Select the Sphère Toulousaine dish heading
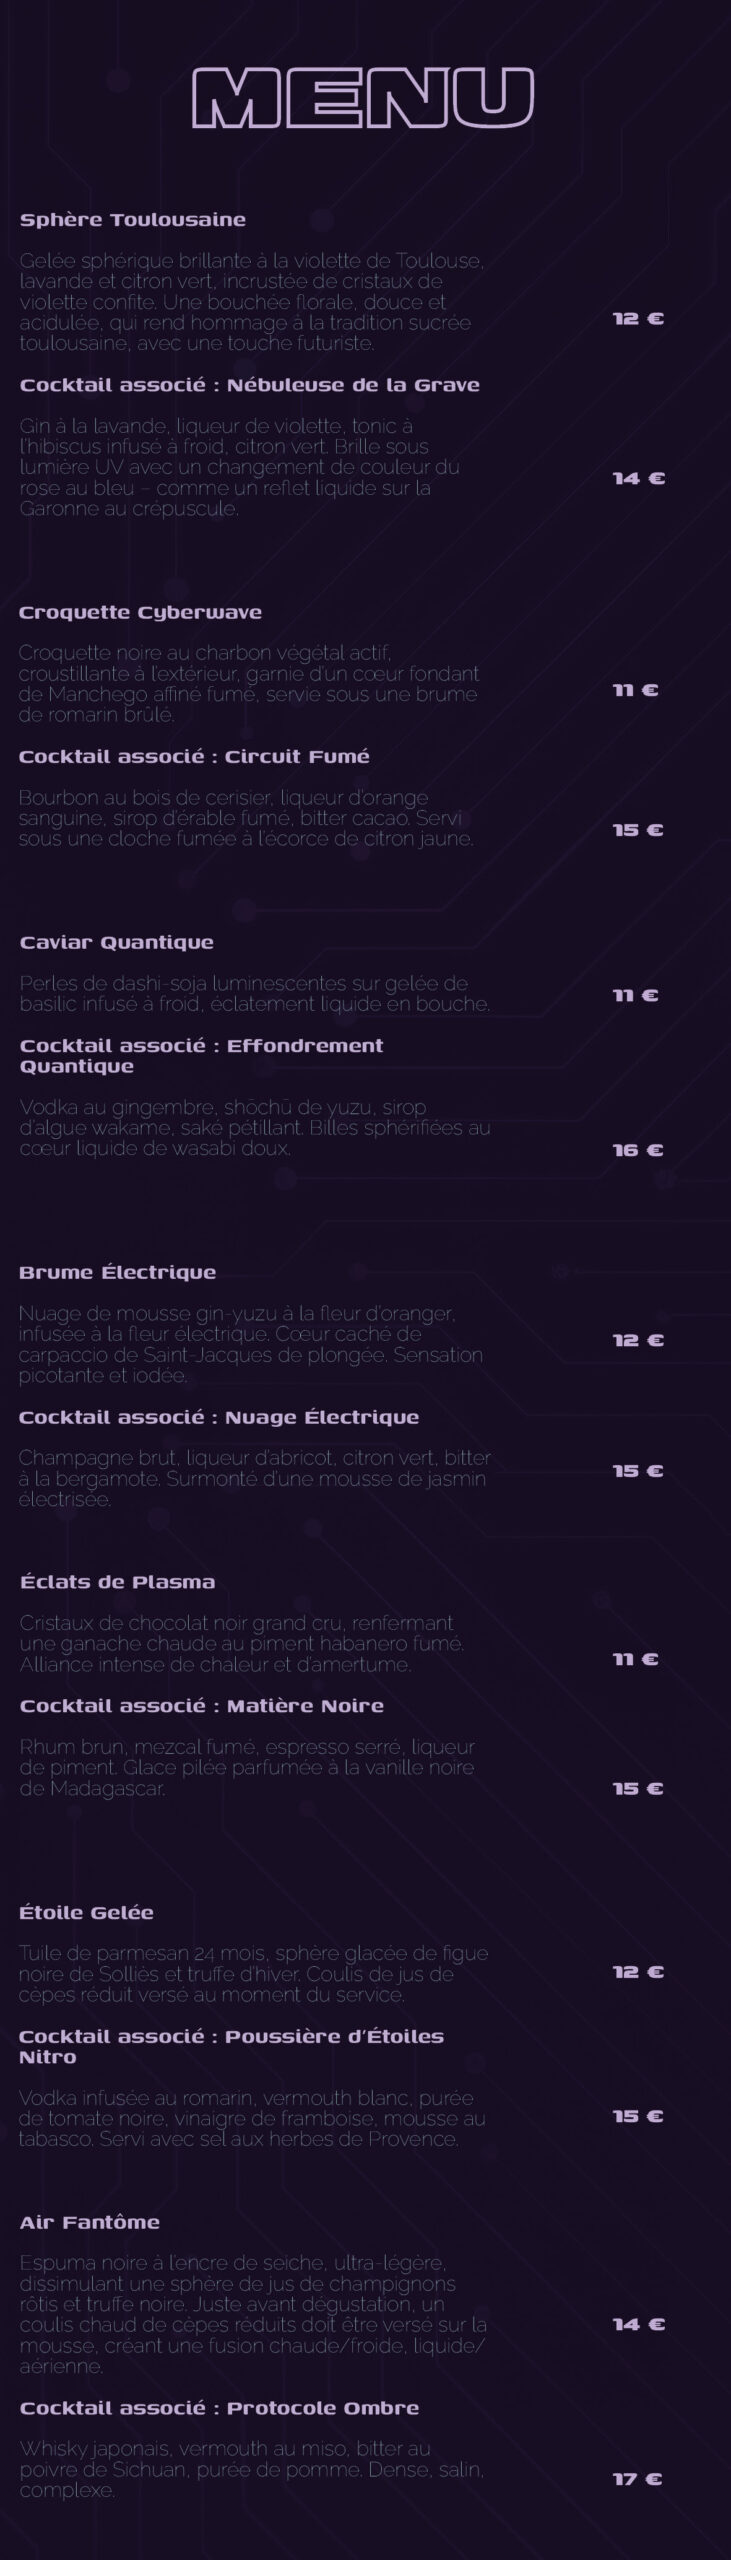 pyautogui.click(x=133, y=220)
